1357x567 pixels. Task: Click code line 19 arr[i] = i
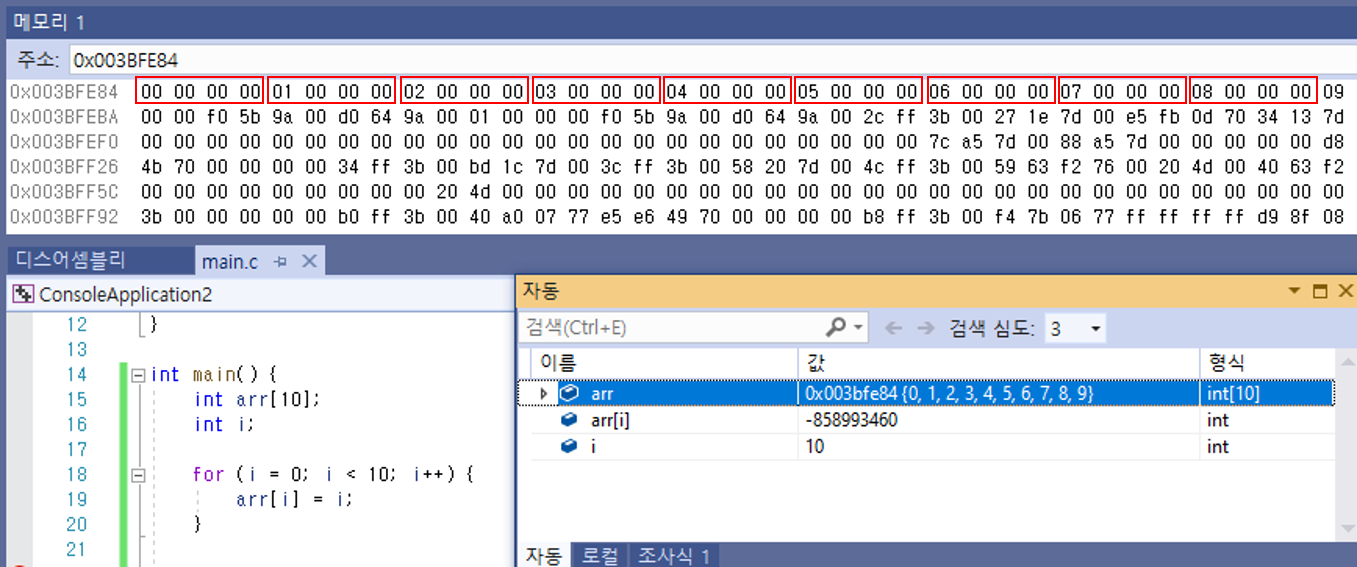(295, 499)
